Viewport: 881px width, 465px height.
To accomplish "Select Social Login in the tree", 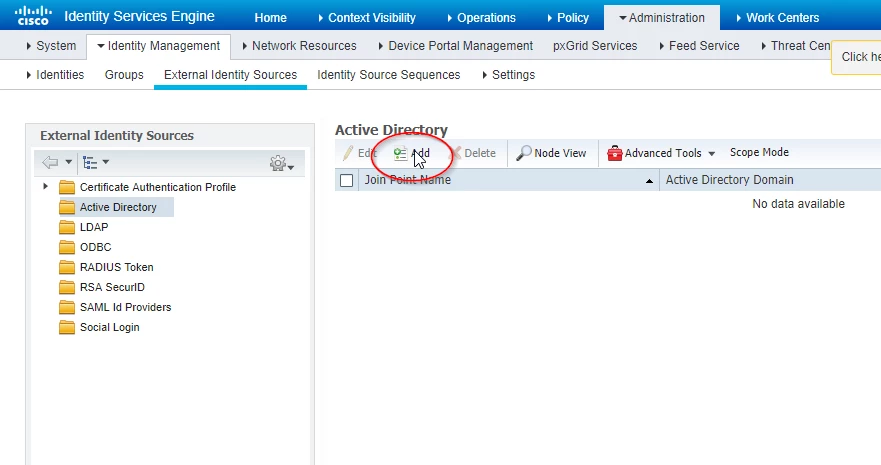I will (110, 327).
